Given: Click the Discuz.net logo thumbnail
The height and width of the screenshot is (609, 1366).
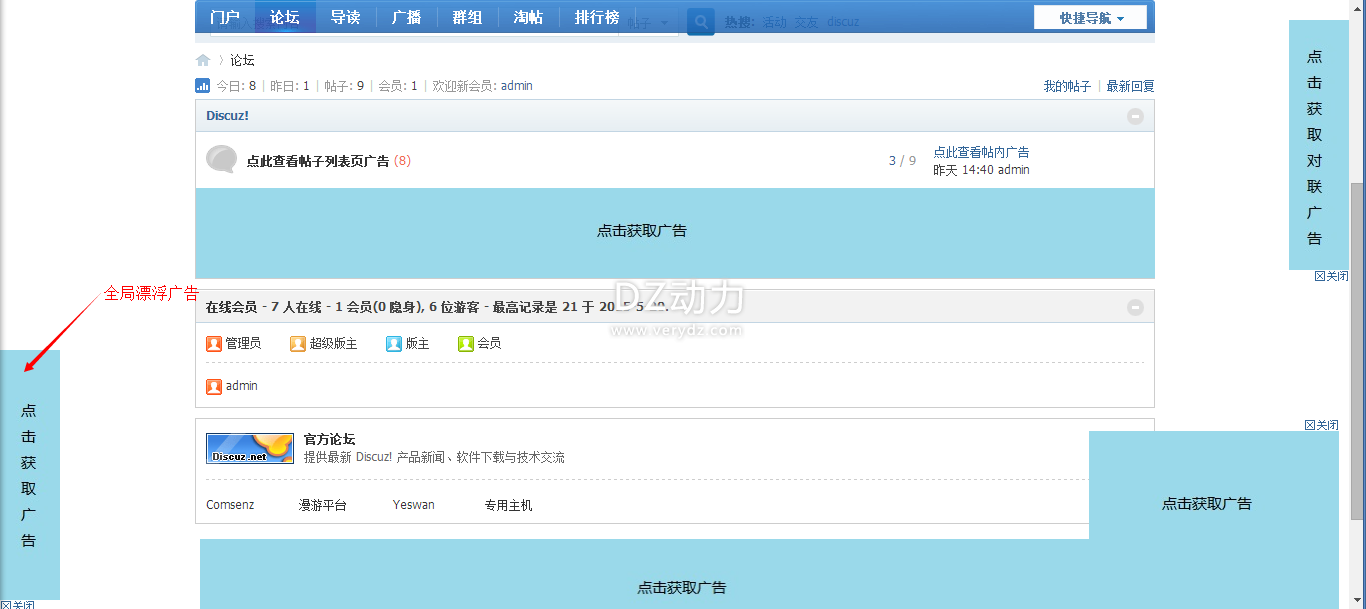Looking at the screenshot, I should [x=250, y=448].
